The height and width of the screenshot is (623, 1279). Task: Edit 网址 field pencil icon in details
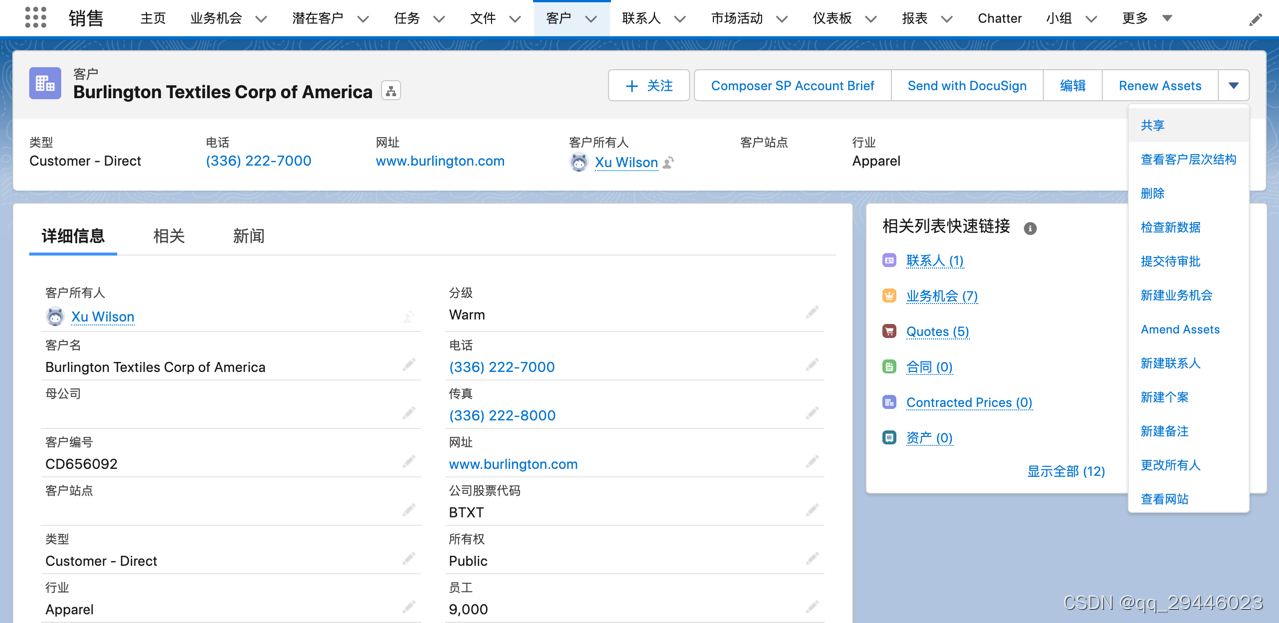pos(812,461)
